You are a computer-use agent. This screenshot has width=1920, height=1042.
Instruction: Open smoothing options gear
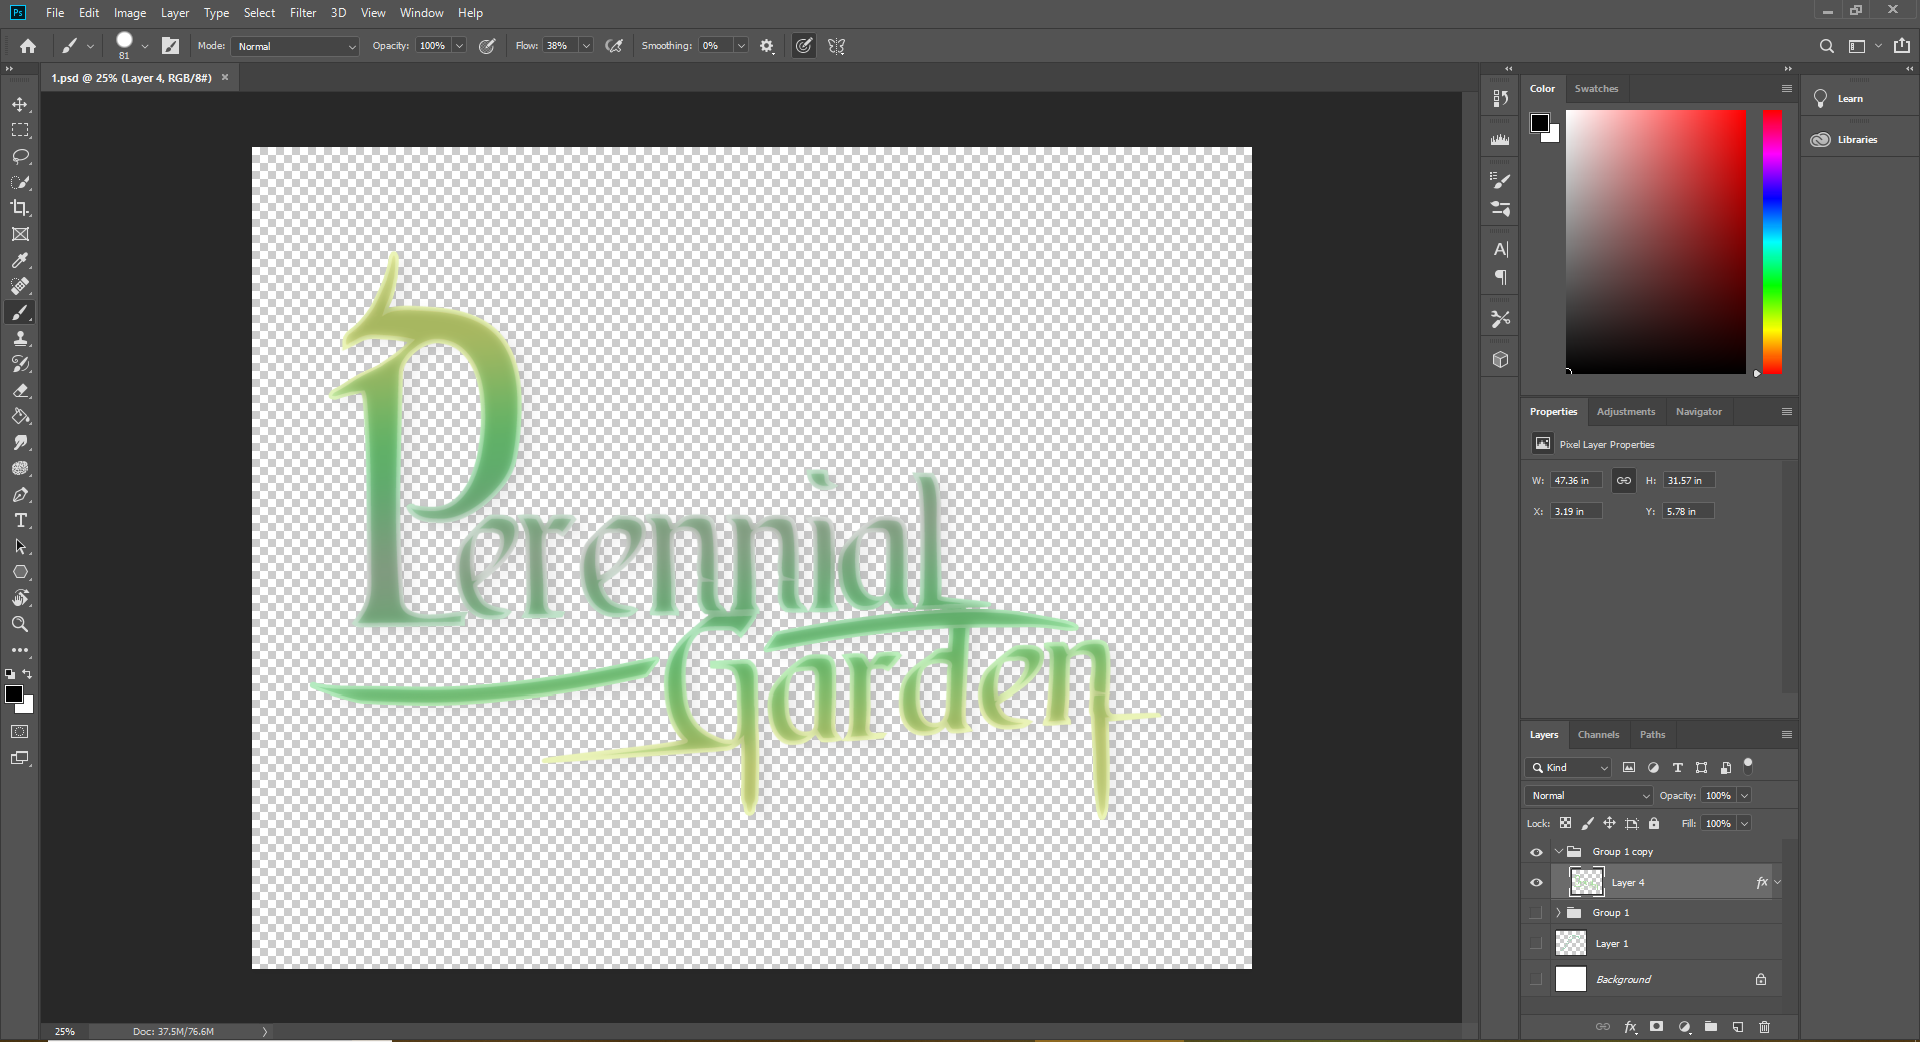(x=767, y=46)
